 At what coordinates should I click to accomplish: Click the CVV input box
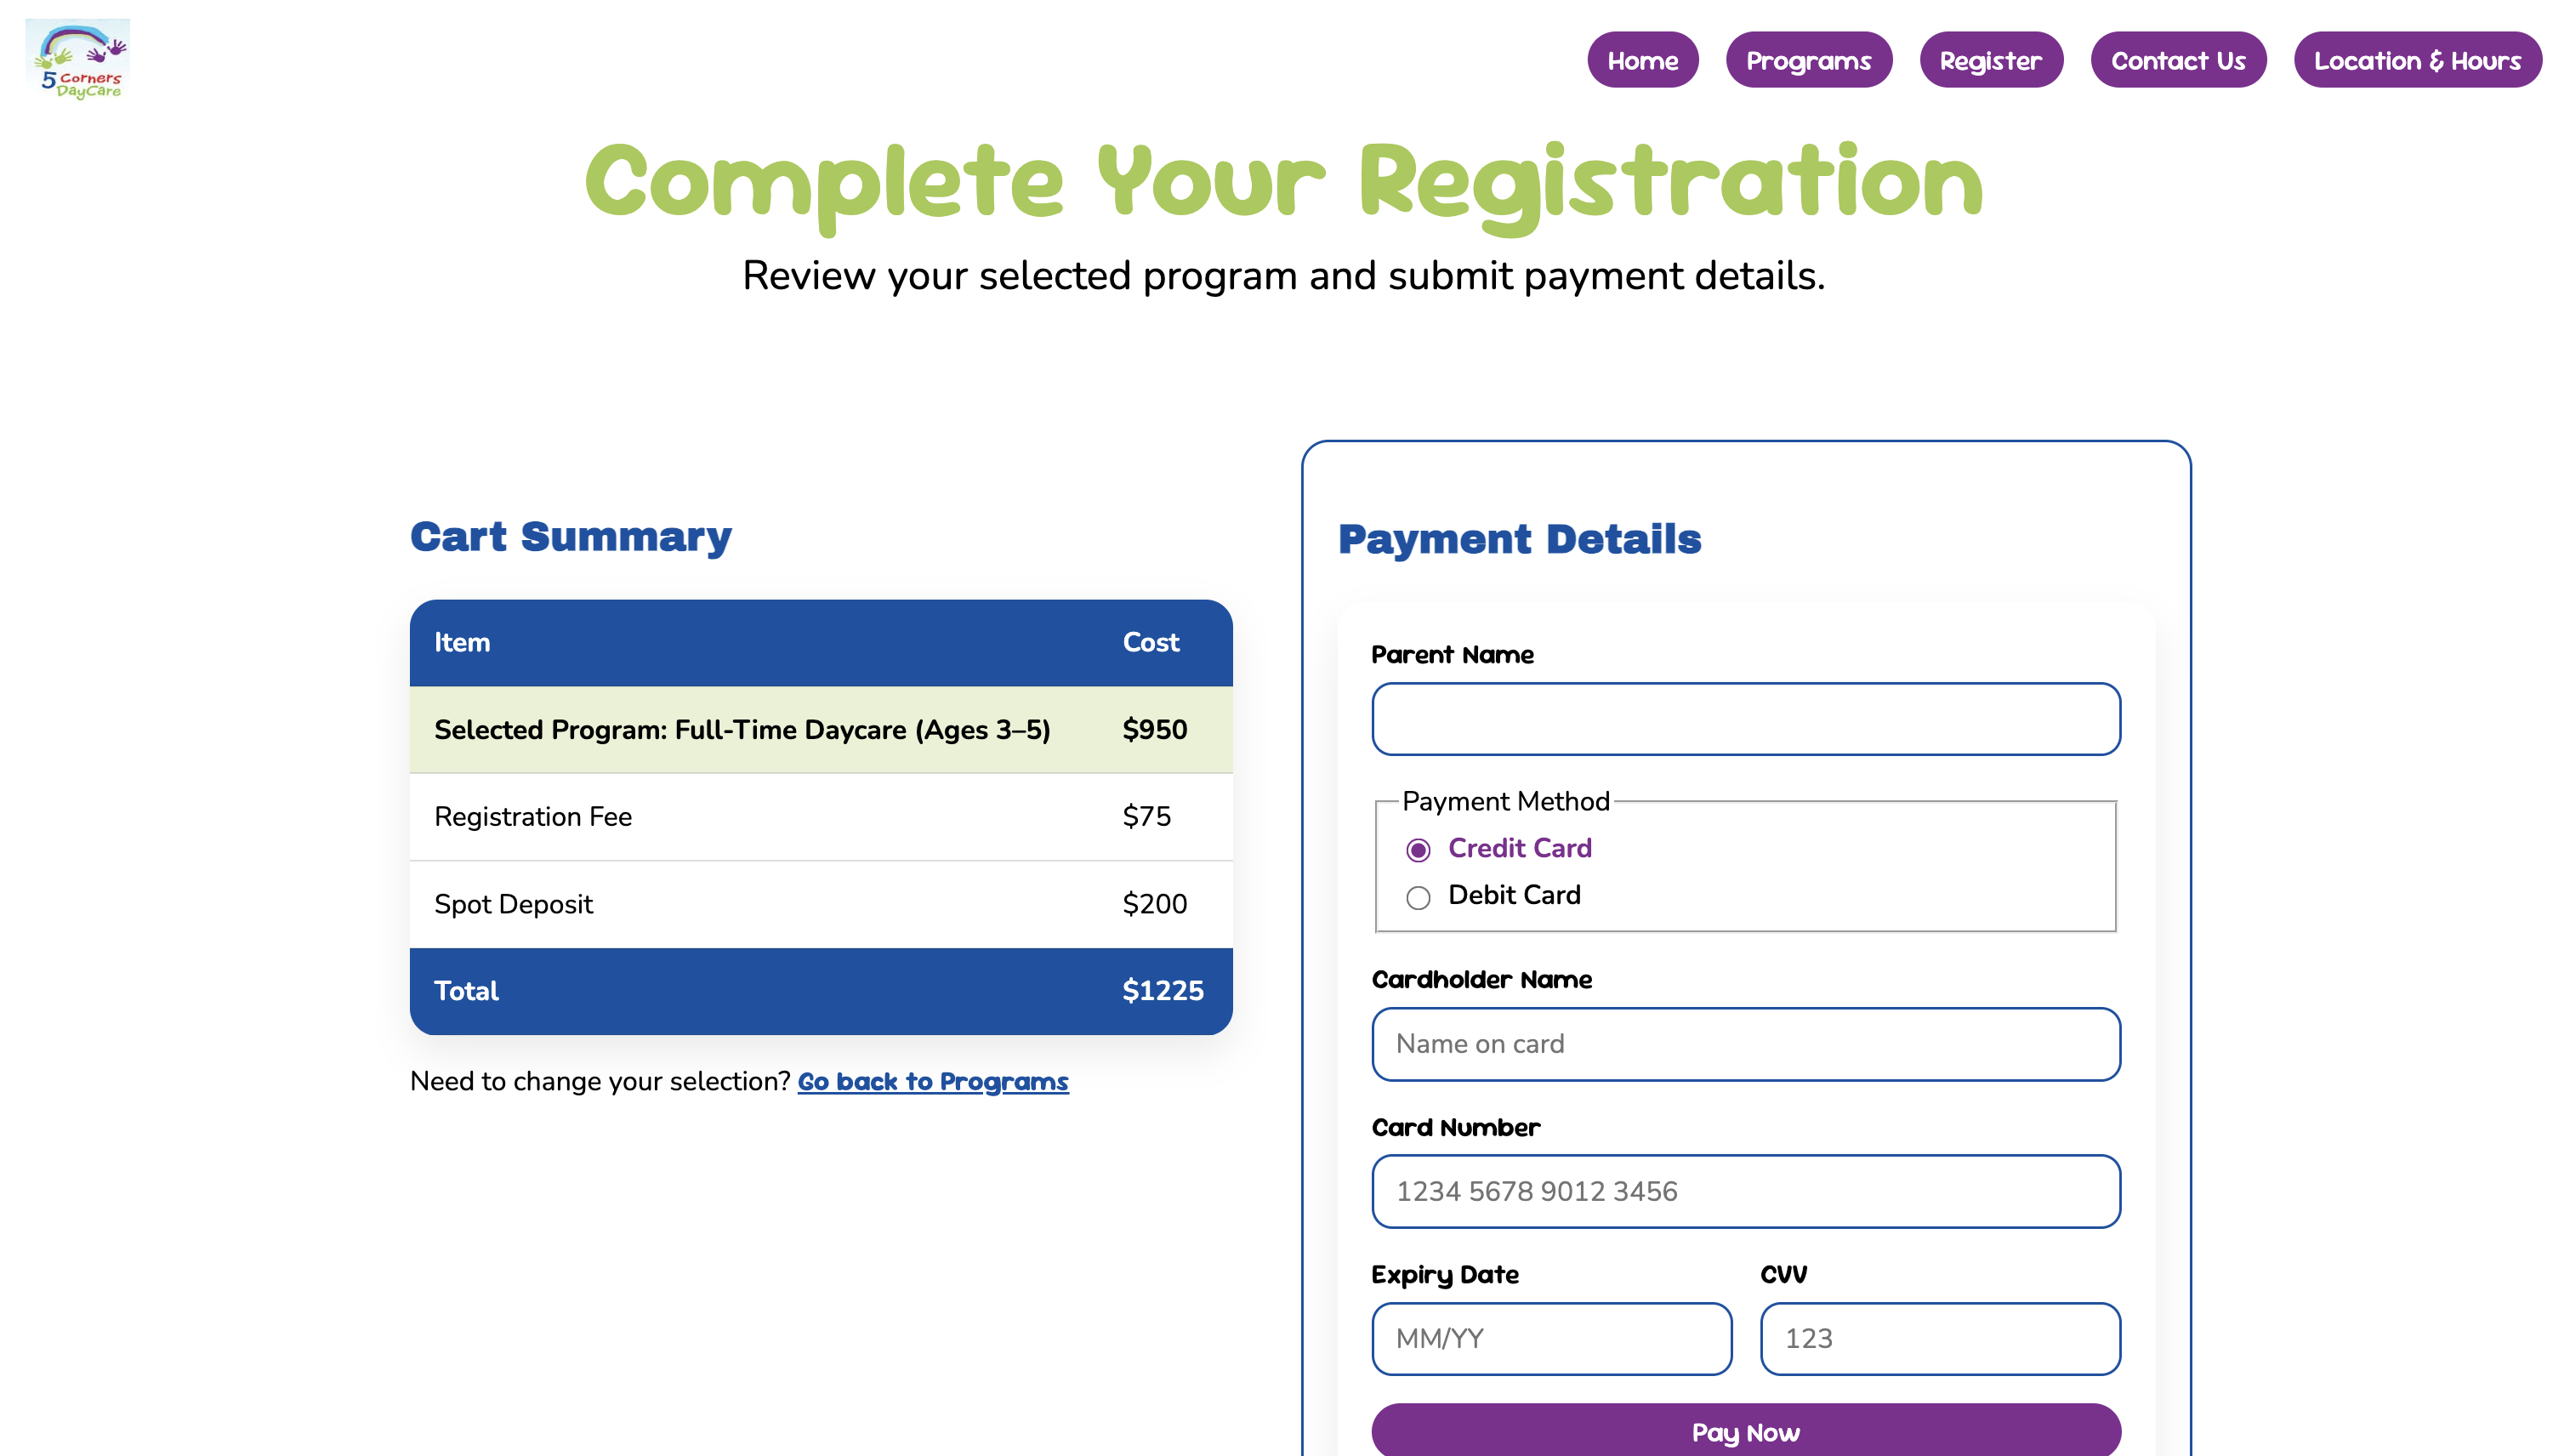tap(1939, 1338)
